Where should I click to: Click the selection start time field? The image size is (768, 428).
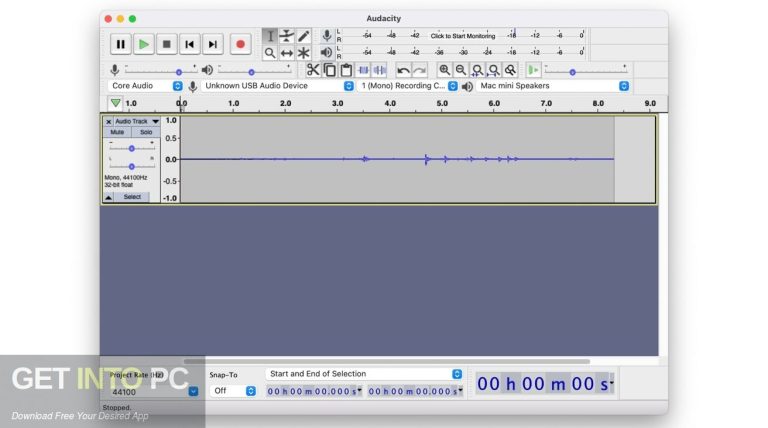point(314,391)
